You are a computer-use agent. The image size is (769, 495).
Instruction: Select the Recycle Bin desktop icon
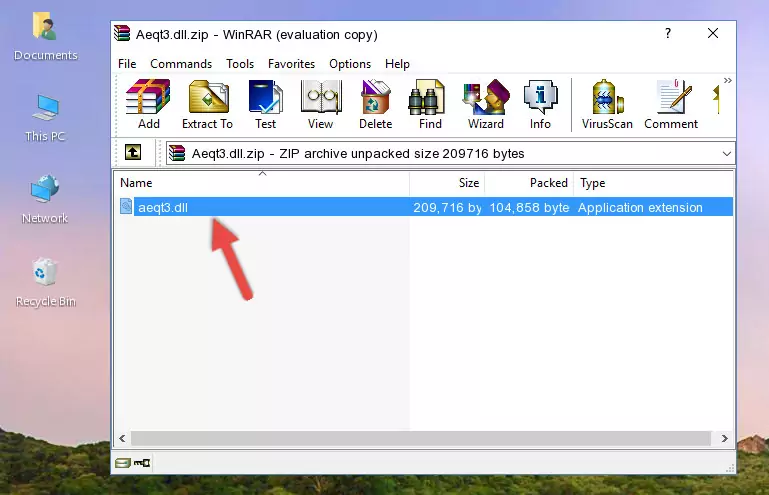coord(45,282)
